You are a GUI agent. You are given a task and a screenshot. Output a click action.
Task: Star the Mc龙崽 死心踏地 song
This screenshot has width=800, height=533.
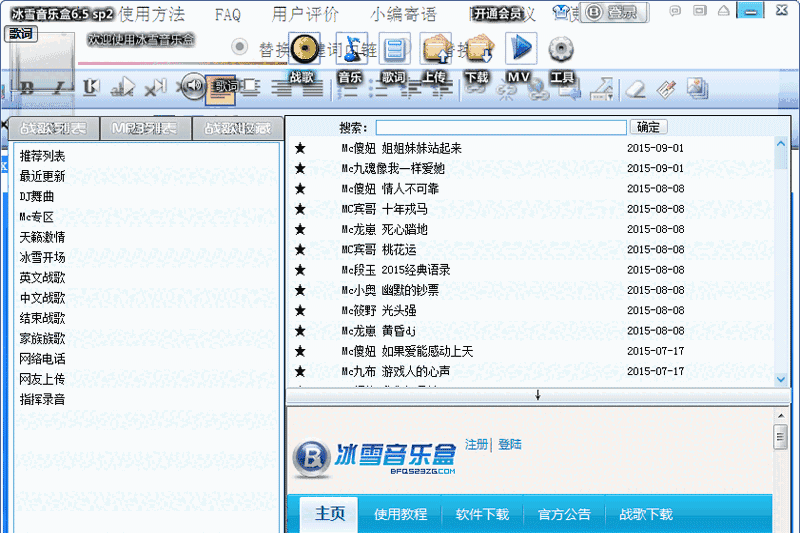300,230
